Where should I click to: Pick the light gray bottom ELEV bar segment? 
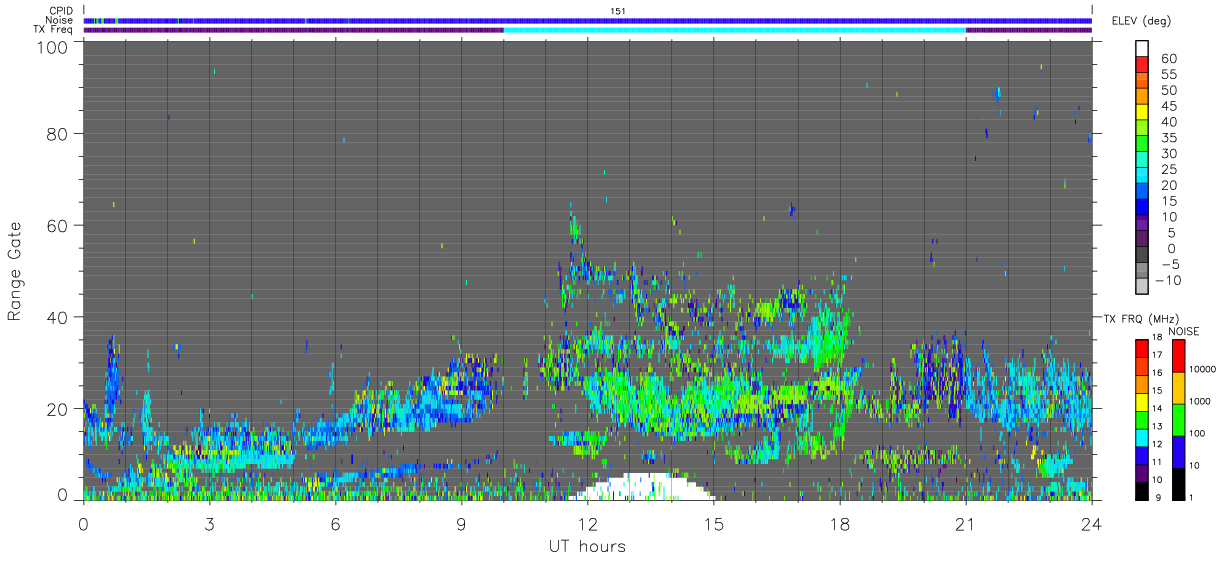[x=1142, y=284]
